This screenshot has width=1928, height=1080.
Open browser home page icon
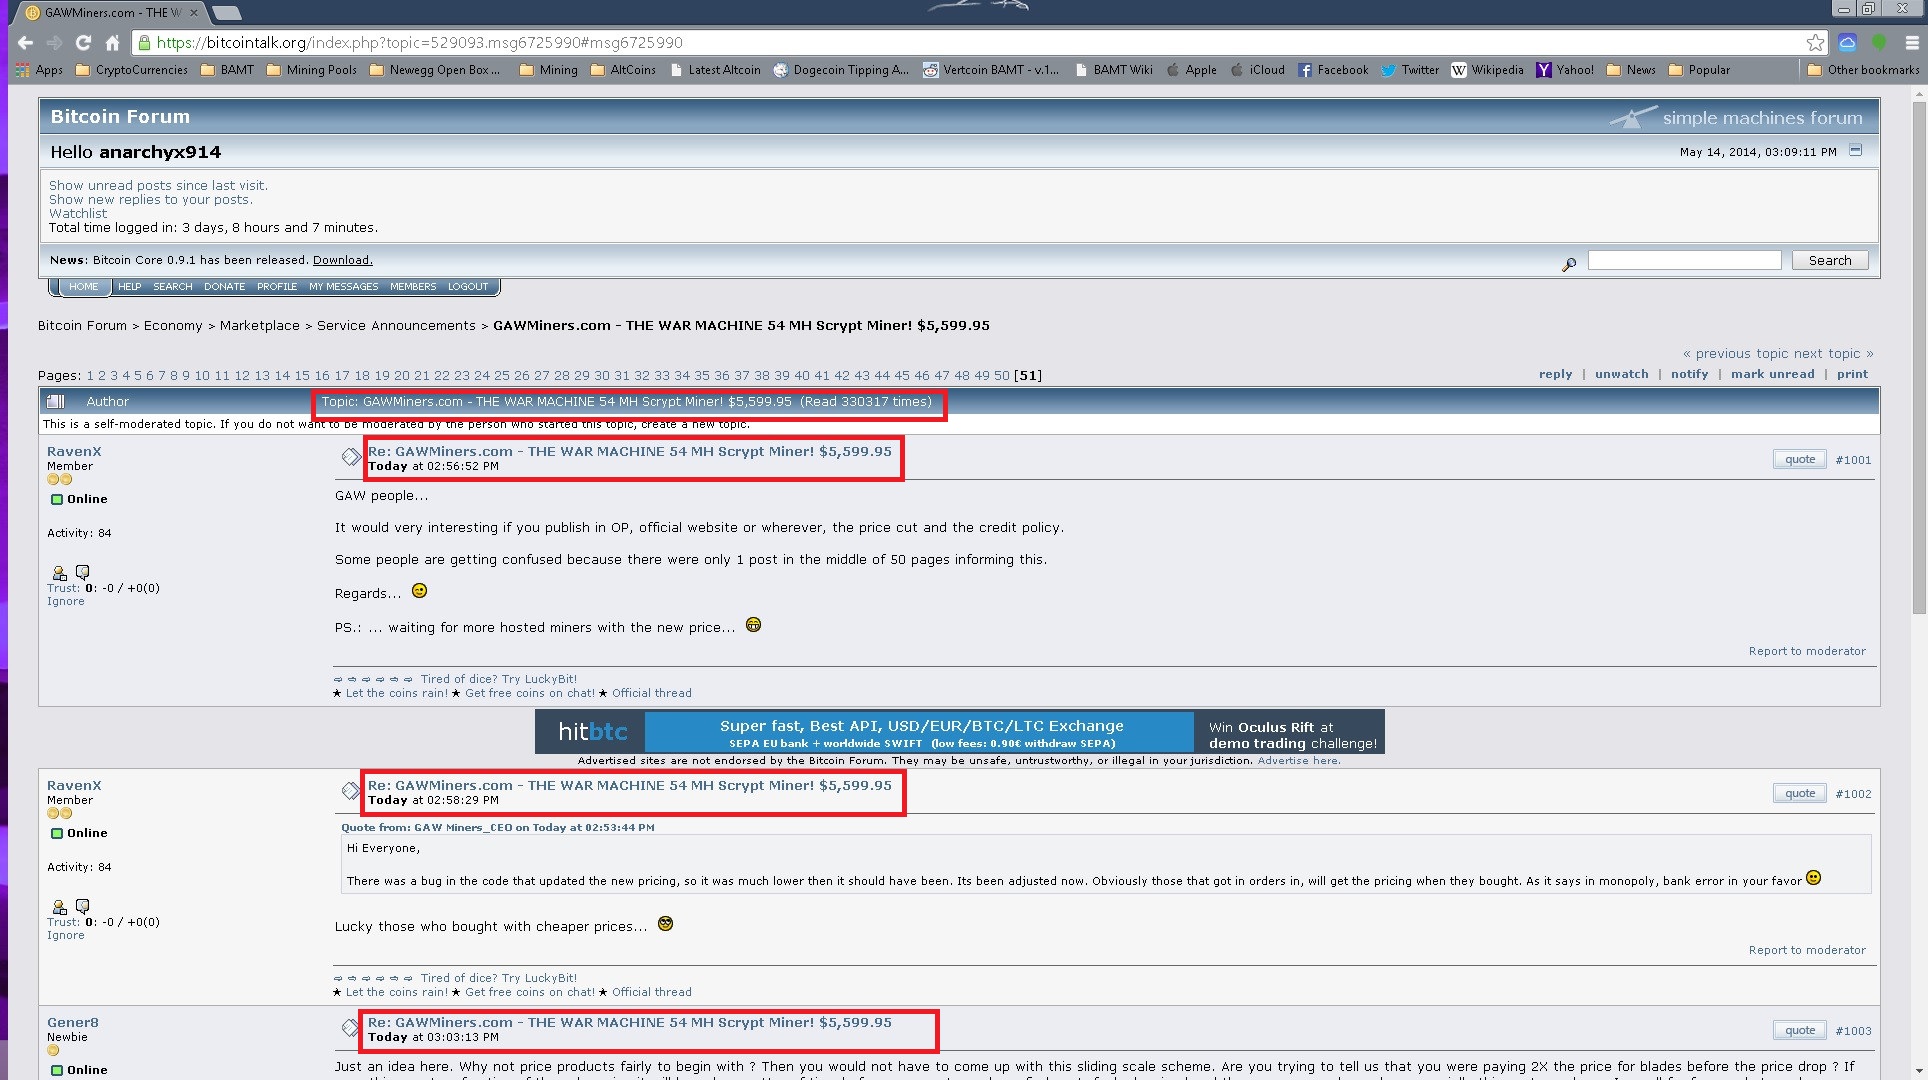pos(112,43)
